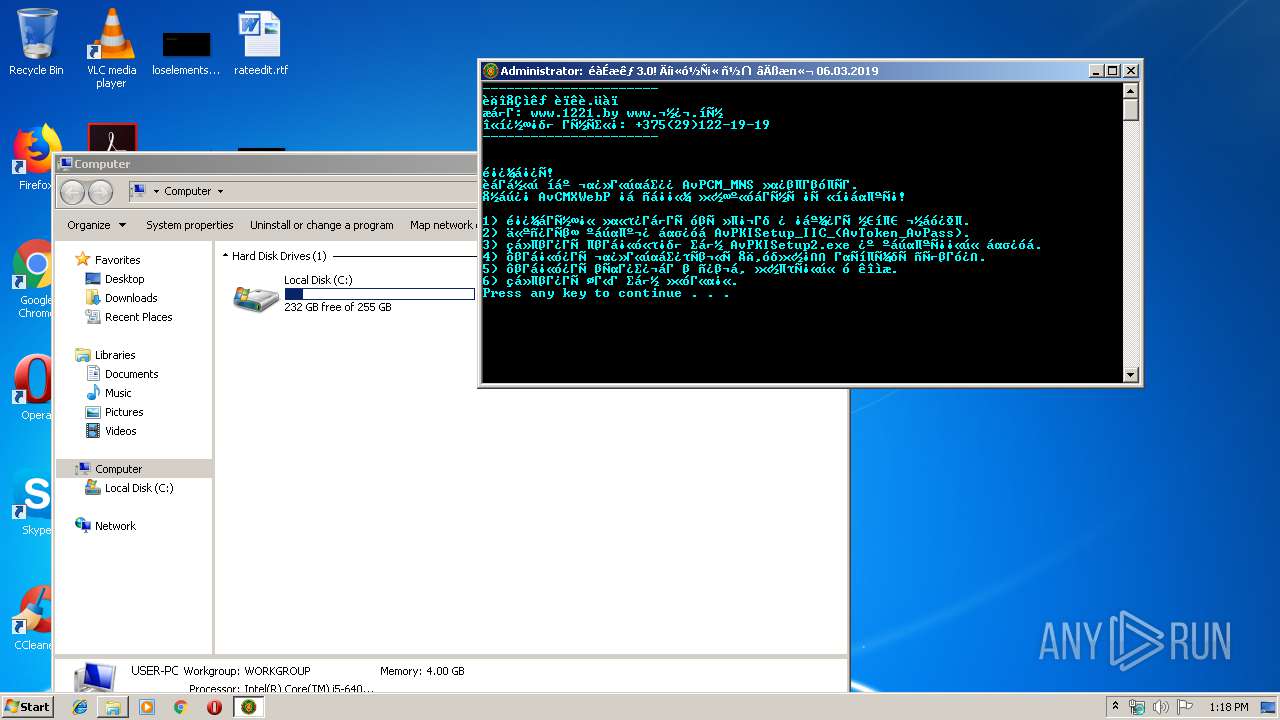1280x720 pixels.
Task: Click the Memory: 4.00 GB detail
Action: (422, 671)
